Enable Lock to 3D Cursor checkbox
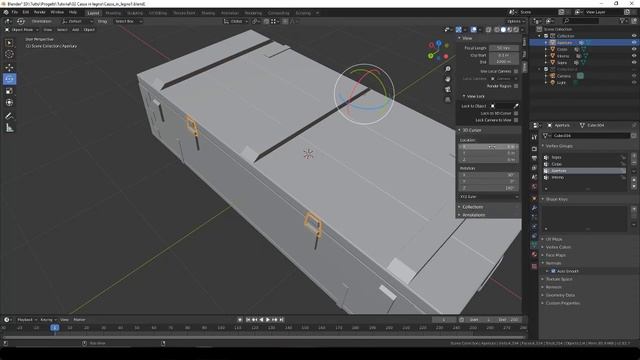Viewport: 640px width, 360px height. tap(516, 113)
